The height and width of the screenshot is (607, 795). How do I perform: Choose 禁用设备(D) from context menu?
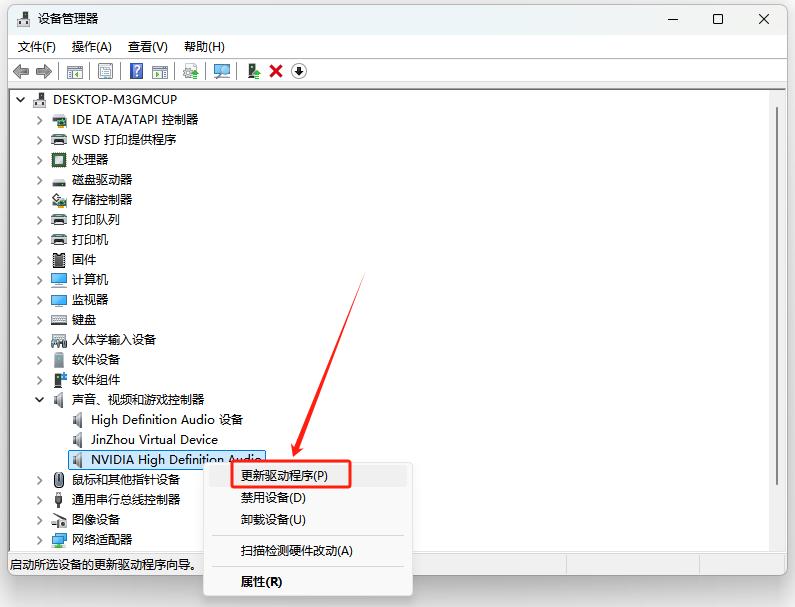pyautogui.click(x=308, y=497)
